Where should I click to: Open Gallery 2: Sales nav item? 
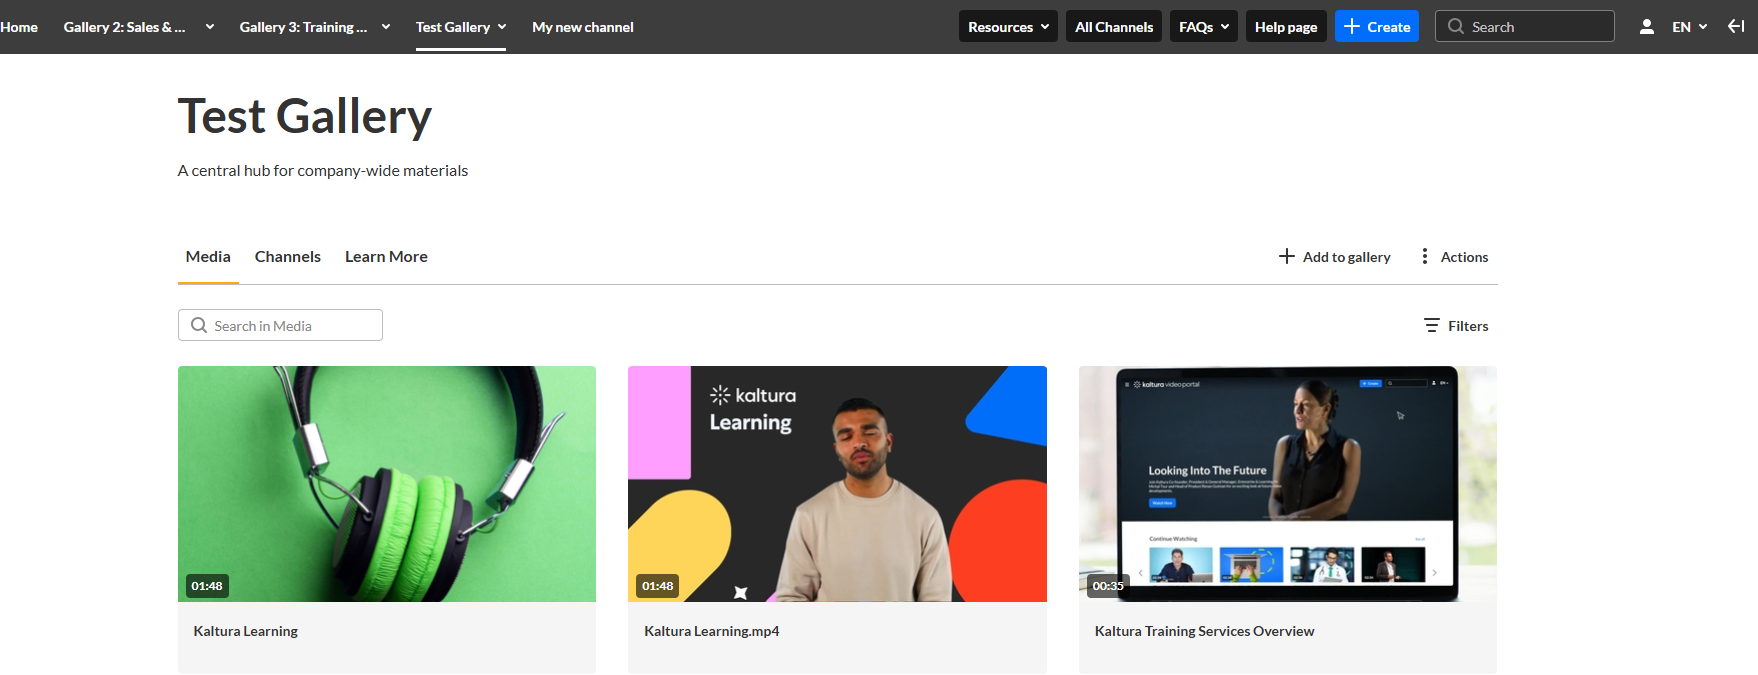click(x=125, y=27)
